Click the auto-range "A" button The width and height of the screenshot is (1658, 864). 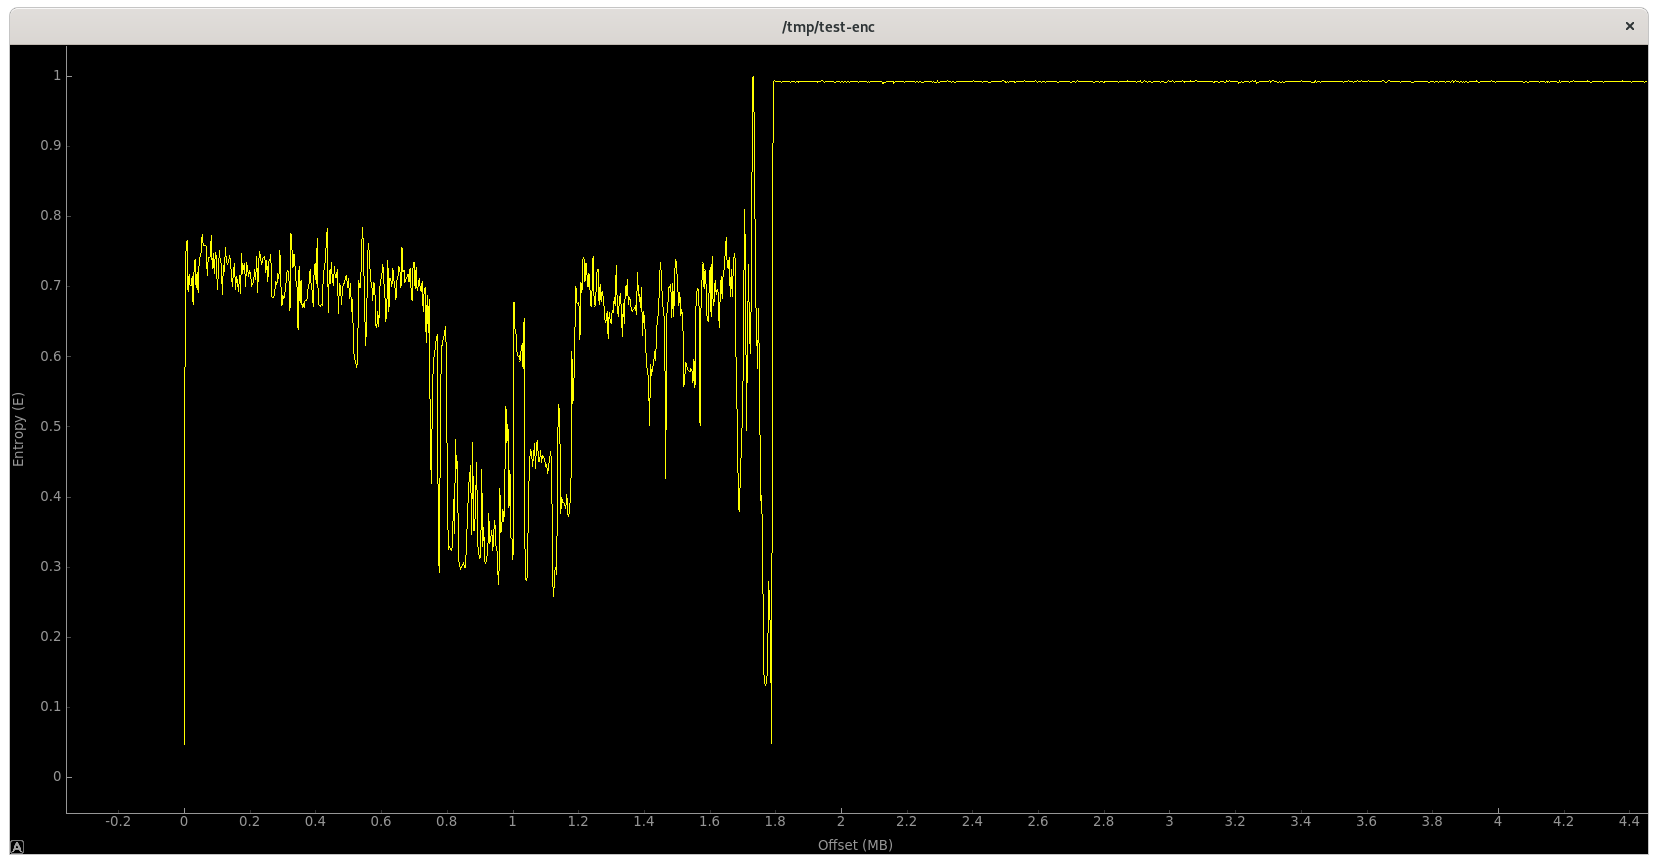tap(17, 847)
